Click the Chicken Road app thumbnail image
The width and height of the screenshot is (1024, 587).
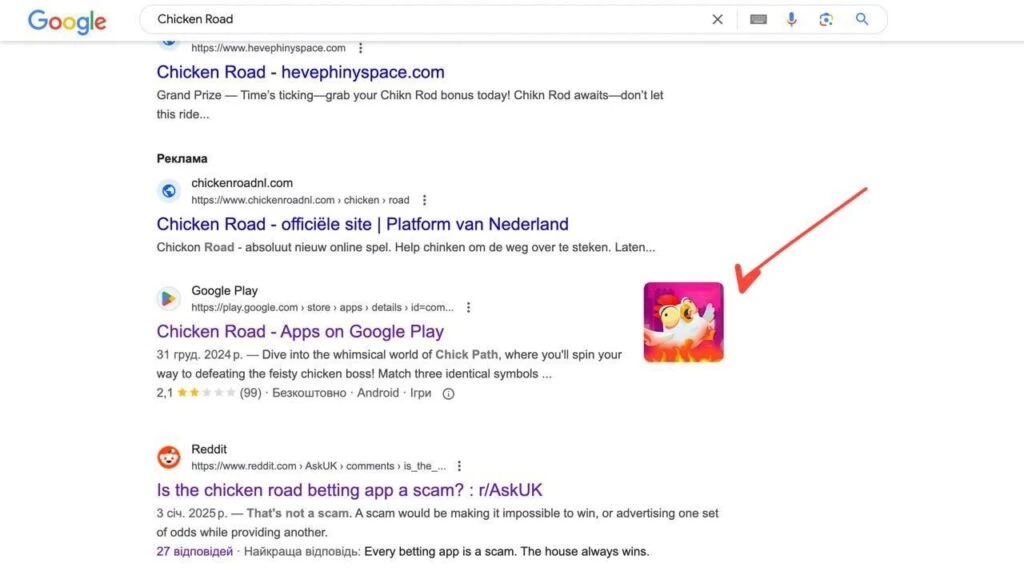(x=683, y=322)
